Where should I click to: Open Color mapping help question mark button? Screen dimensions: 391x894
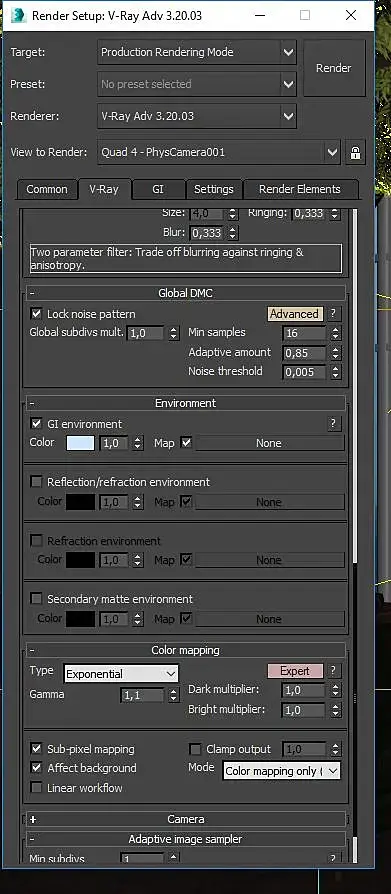pos(333,671)
